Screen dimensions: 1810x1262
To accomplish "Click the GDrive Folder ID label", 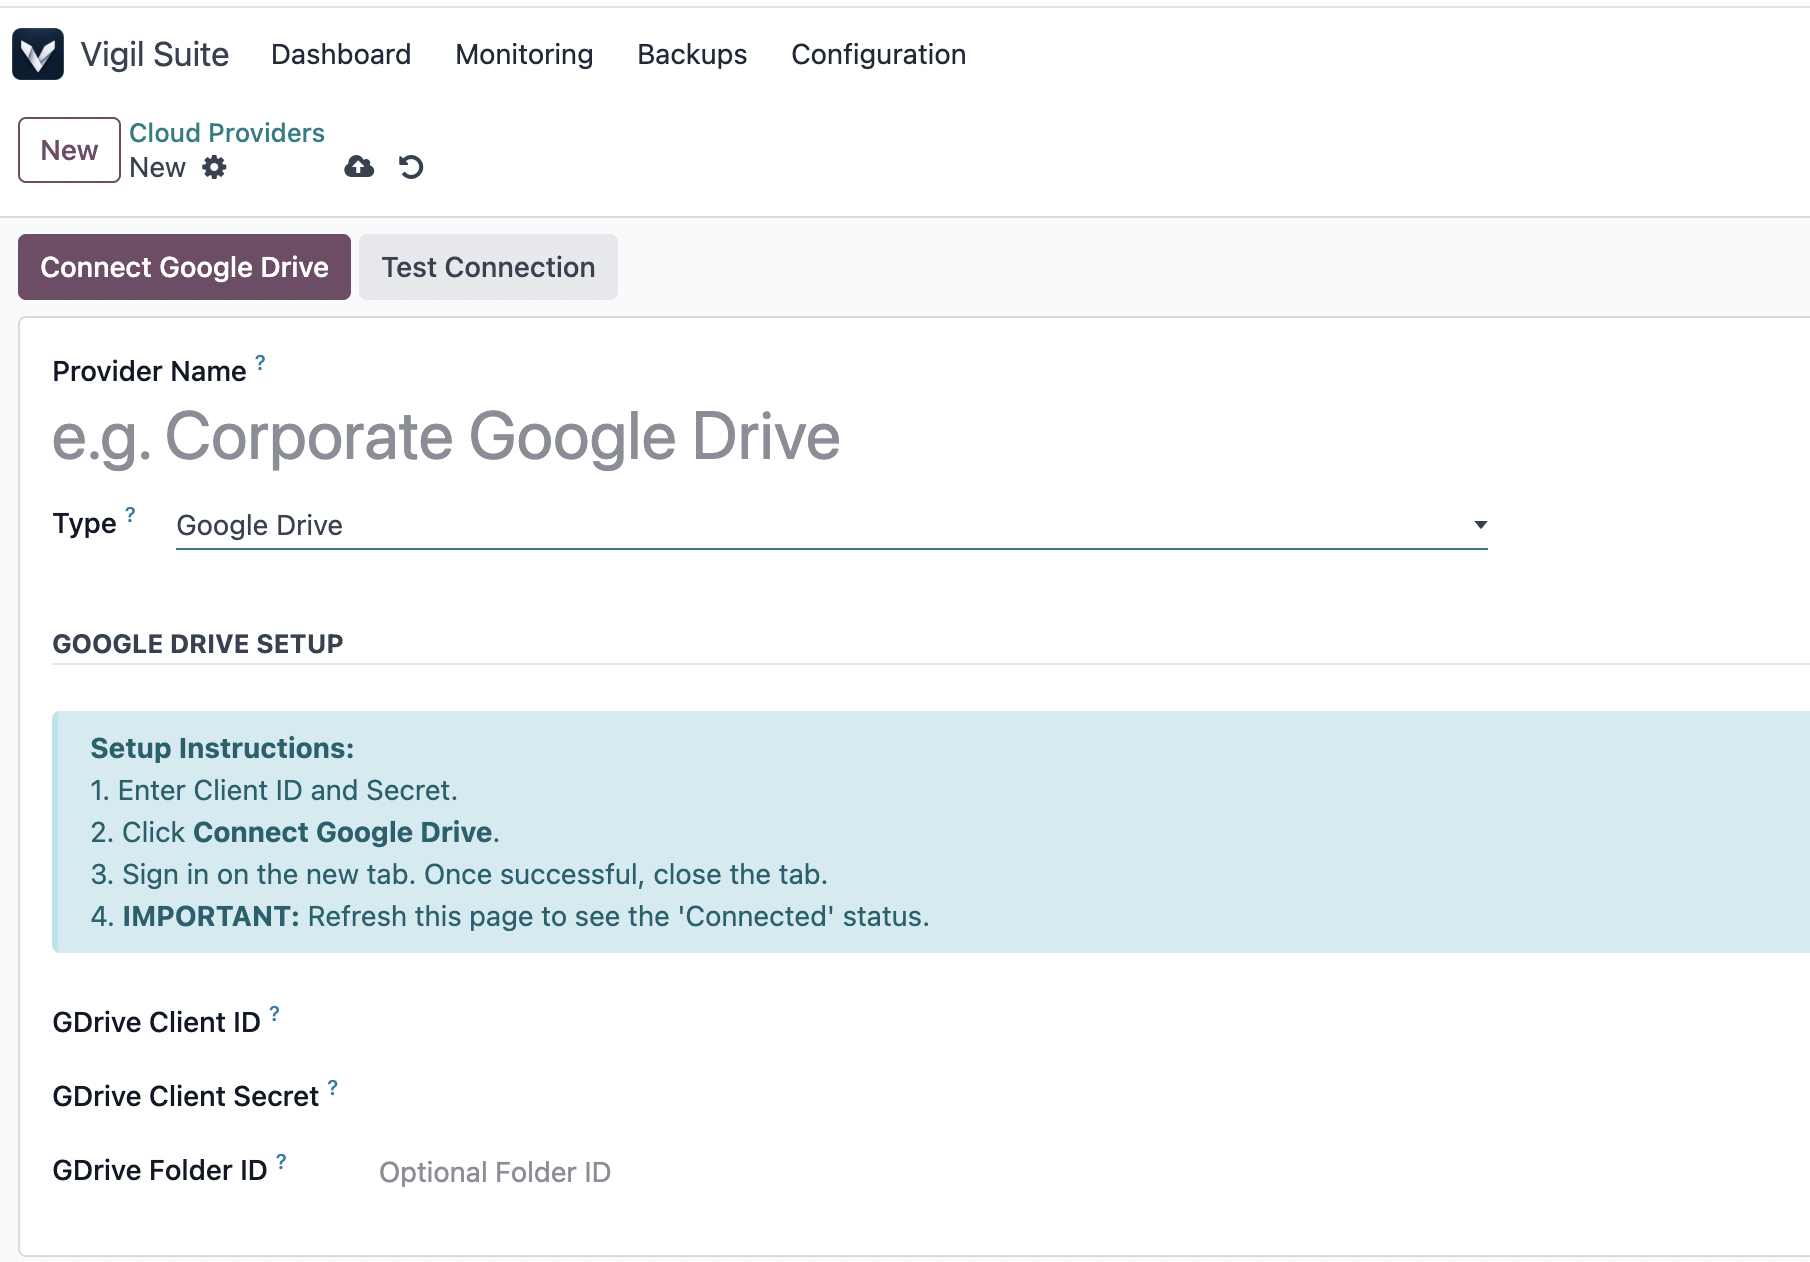I will (x=160, y=1170).
